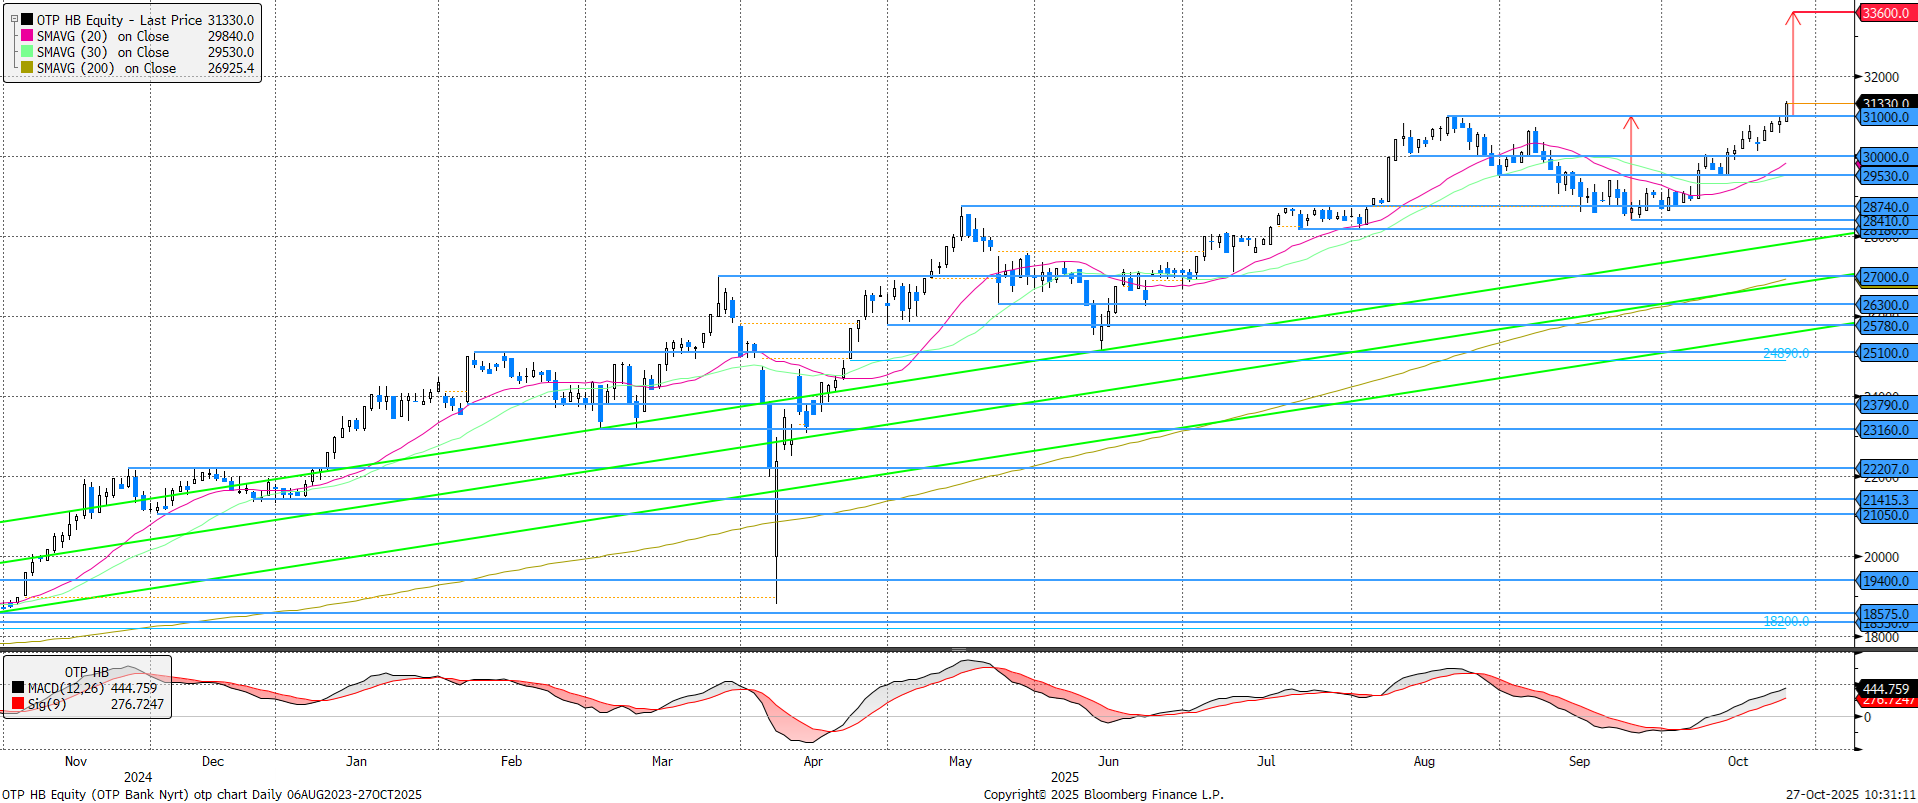
Task: Select the 27000.0 price level label
Action: (1885, 277)
